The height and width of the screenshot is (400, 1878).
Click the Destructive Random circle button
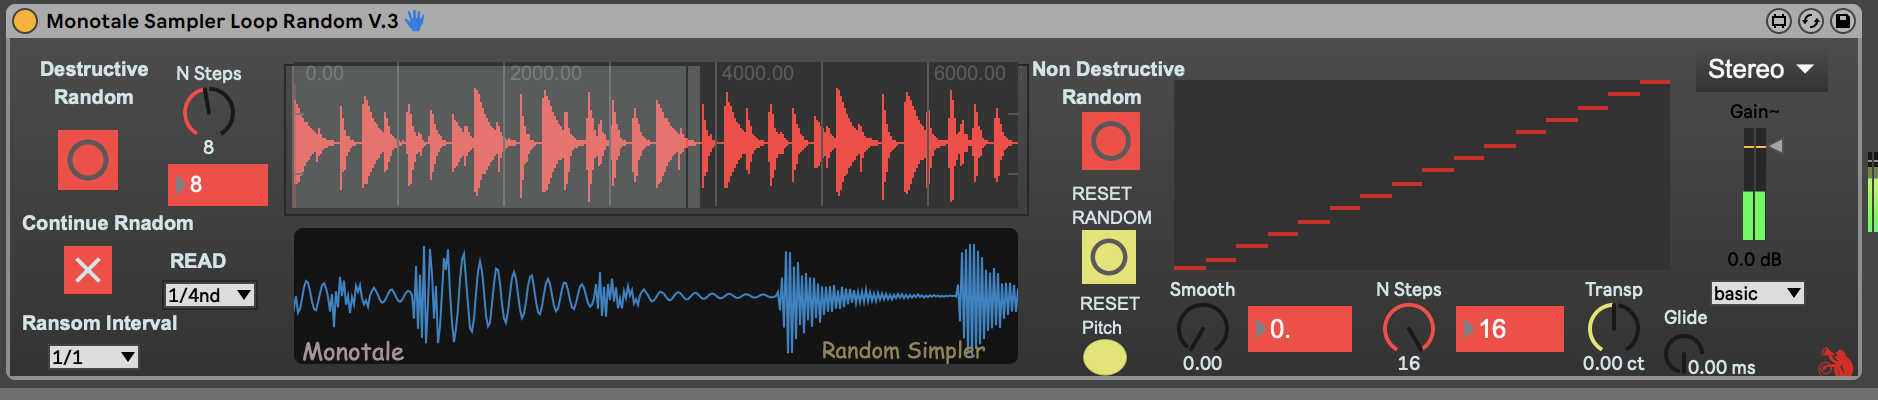tap(88, 160)
